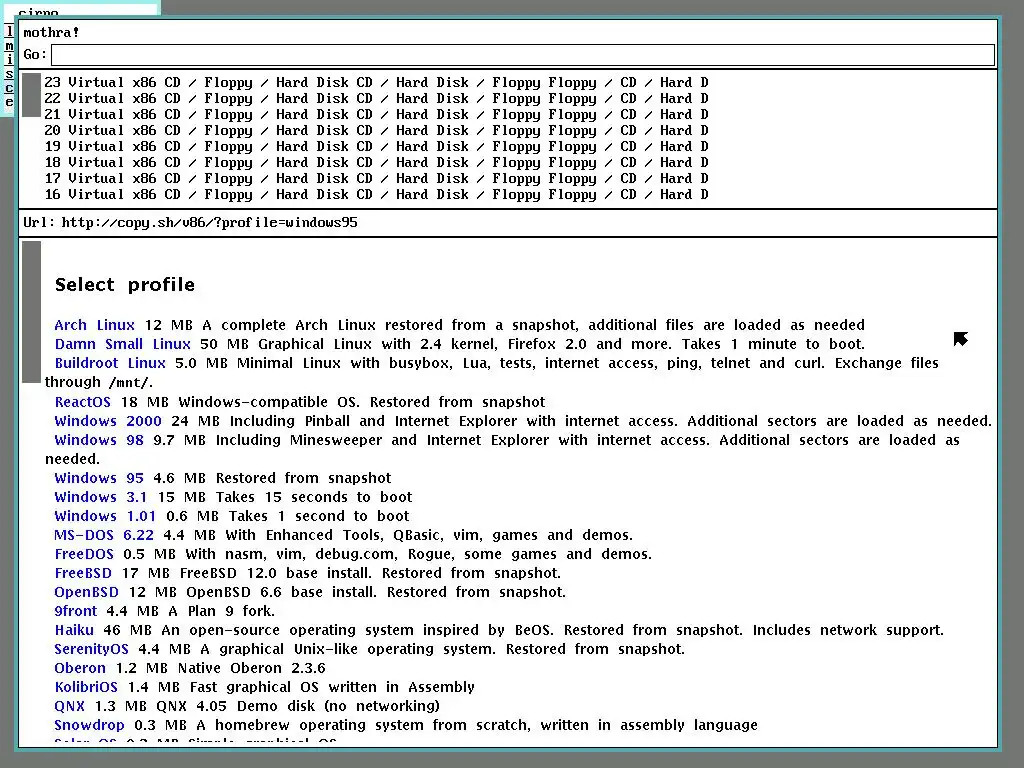Open the OpenBSD profile link
The image size is (1024, 768).
point(86,592)
